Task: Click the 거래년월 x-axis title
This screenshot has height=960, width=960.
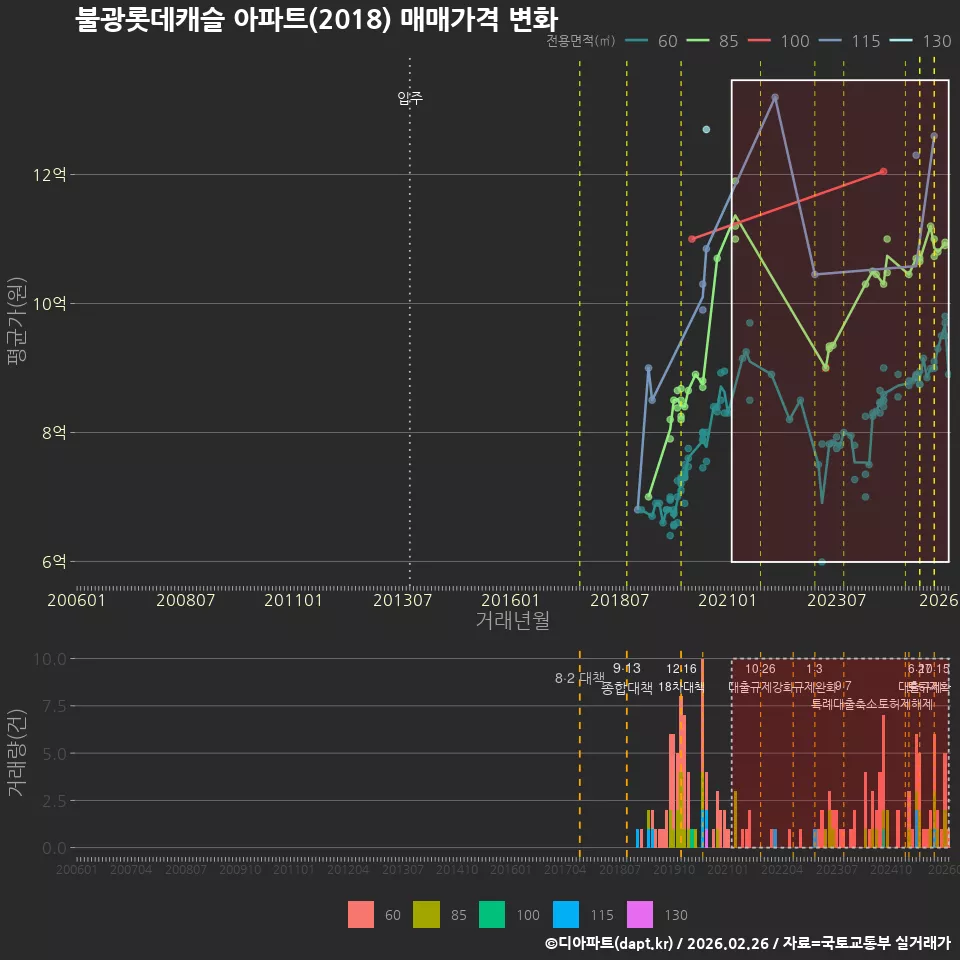Action: (x=512, y=620)
